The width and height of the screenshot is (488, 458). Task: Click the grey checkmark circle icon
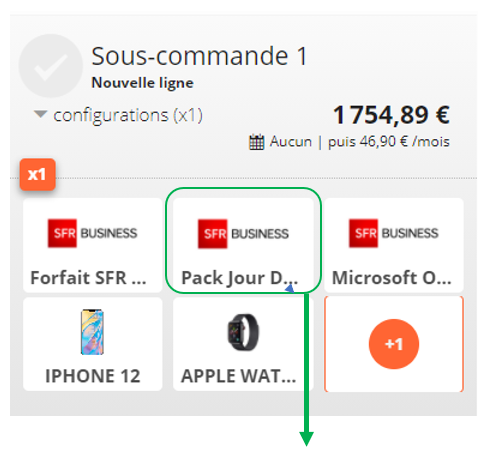[x=51, y=66]
